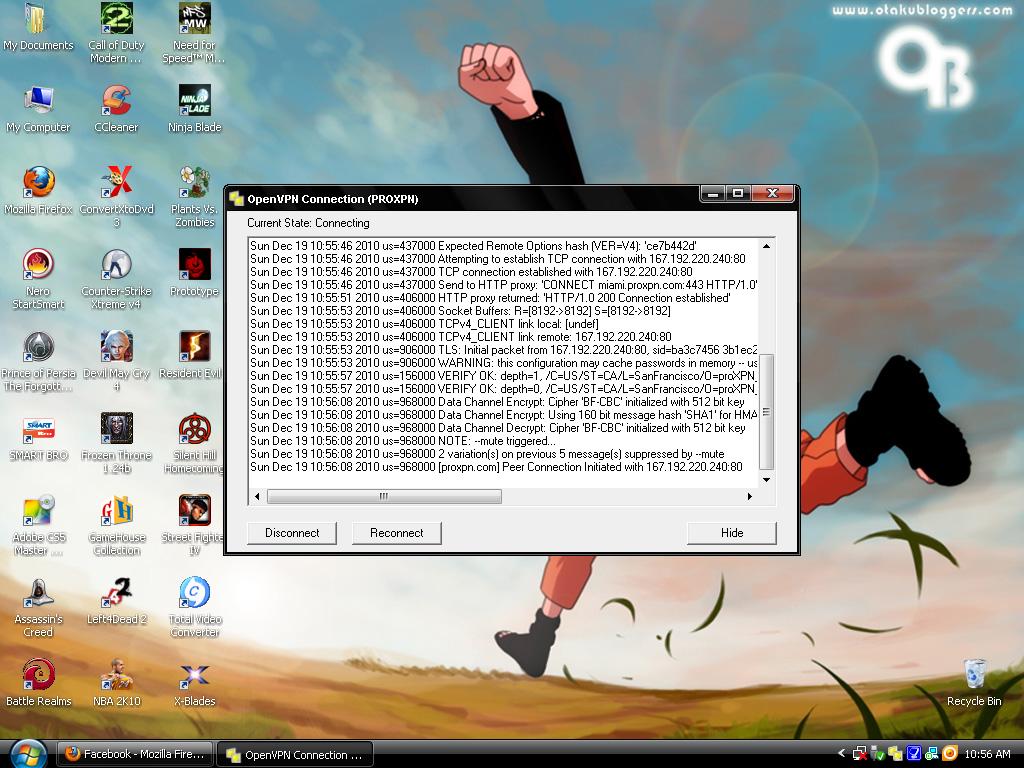Select the NBA 2K10 shortcut
The width and height of the screenshot is (1024, 768).
116,683
